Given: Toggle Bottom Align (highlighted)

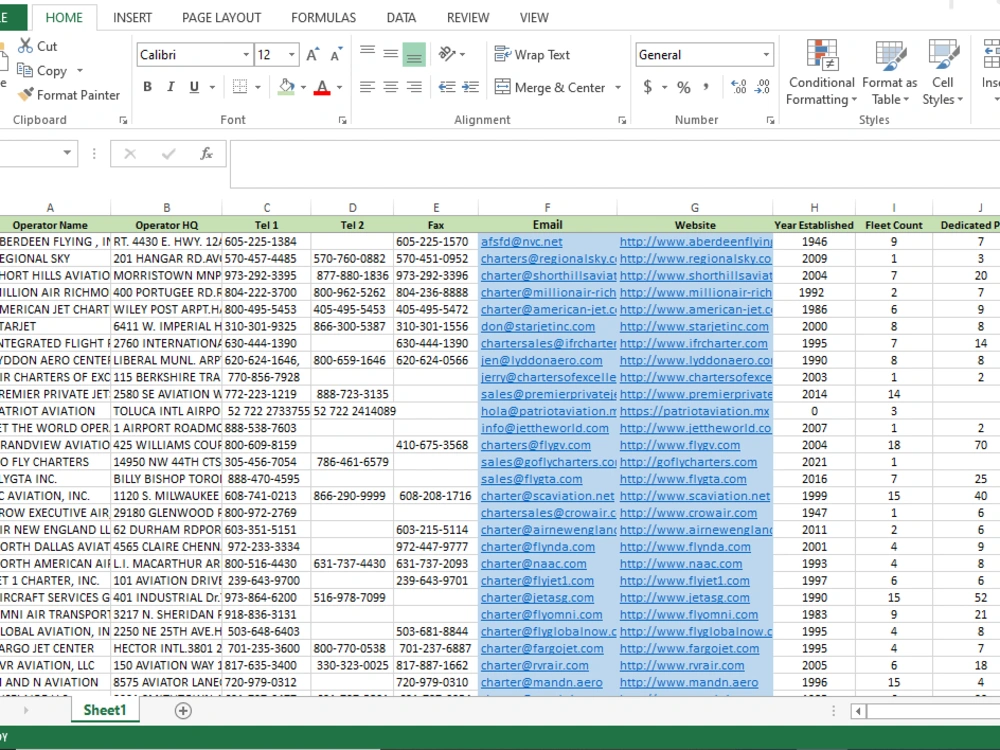Looking at the screenshot, I should (x=414, y=54).
